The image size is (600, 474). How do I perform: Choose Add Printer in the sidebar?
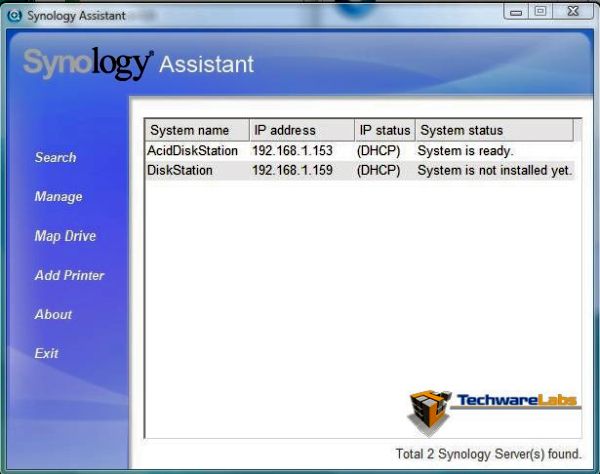click(x=69, y=275)
